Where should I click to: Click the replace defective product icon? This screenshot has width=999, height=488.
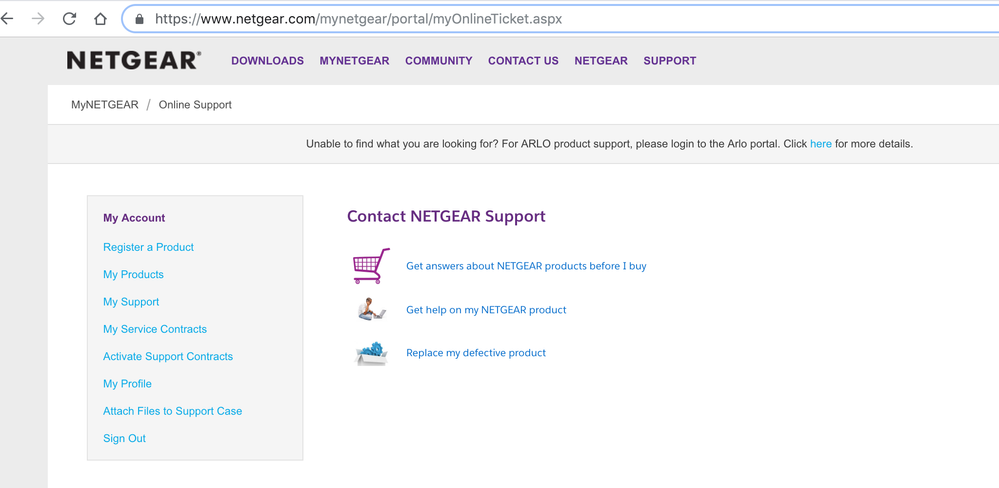pyautogui.click(x=371, y=353)
